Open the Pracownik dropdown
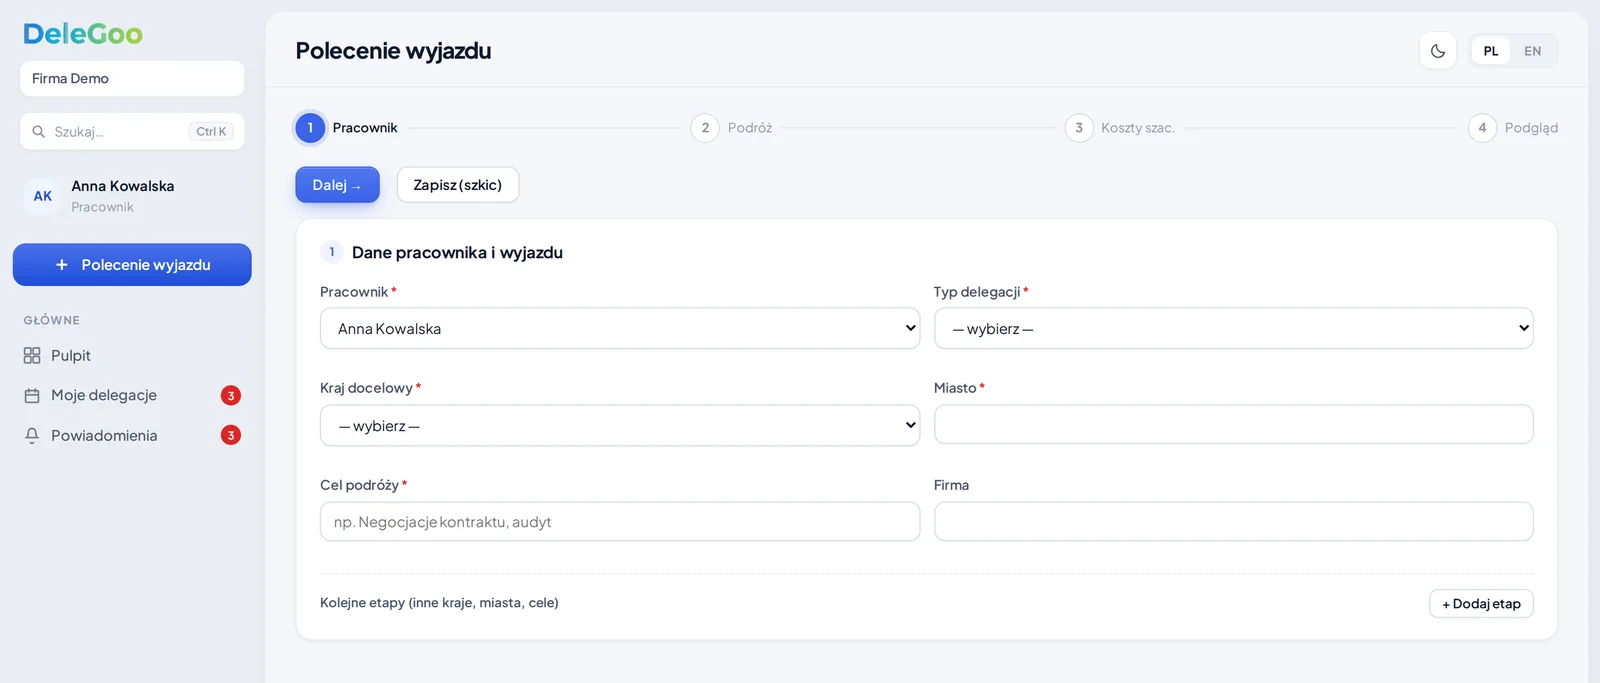The image size is (1600, 683). [x=620, y=329]
